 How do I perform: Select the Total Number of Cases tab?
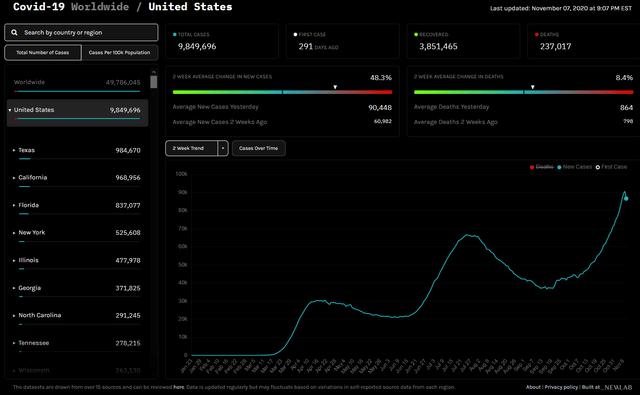(43, 53)
